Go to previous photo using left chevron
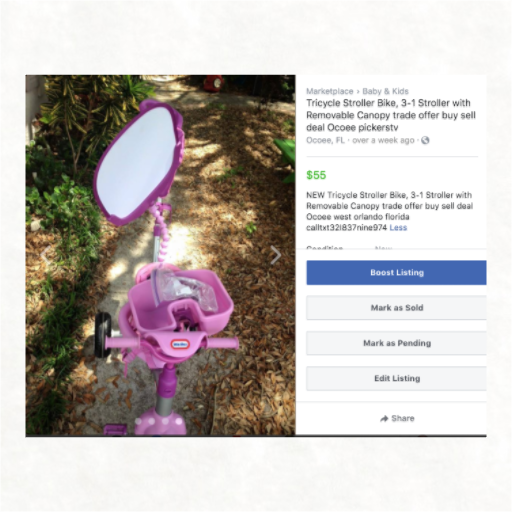The width and height of the screenshot is (512, 512). coord(45,255)
